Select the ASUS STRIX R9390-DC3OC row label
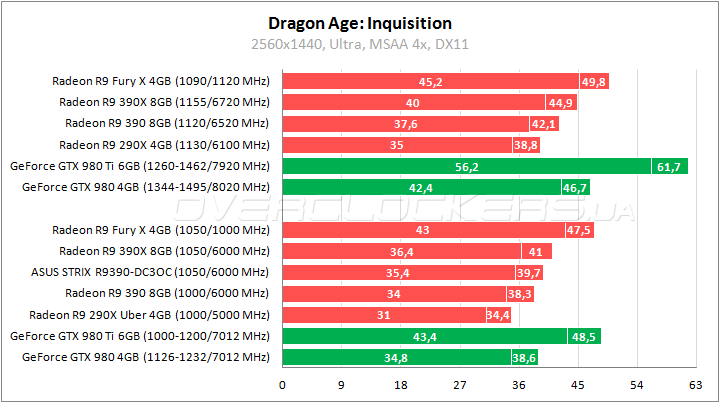The width and height of the screenshot is (720, 403). (151, 272)
